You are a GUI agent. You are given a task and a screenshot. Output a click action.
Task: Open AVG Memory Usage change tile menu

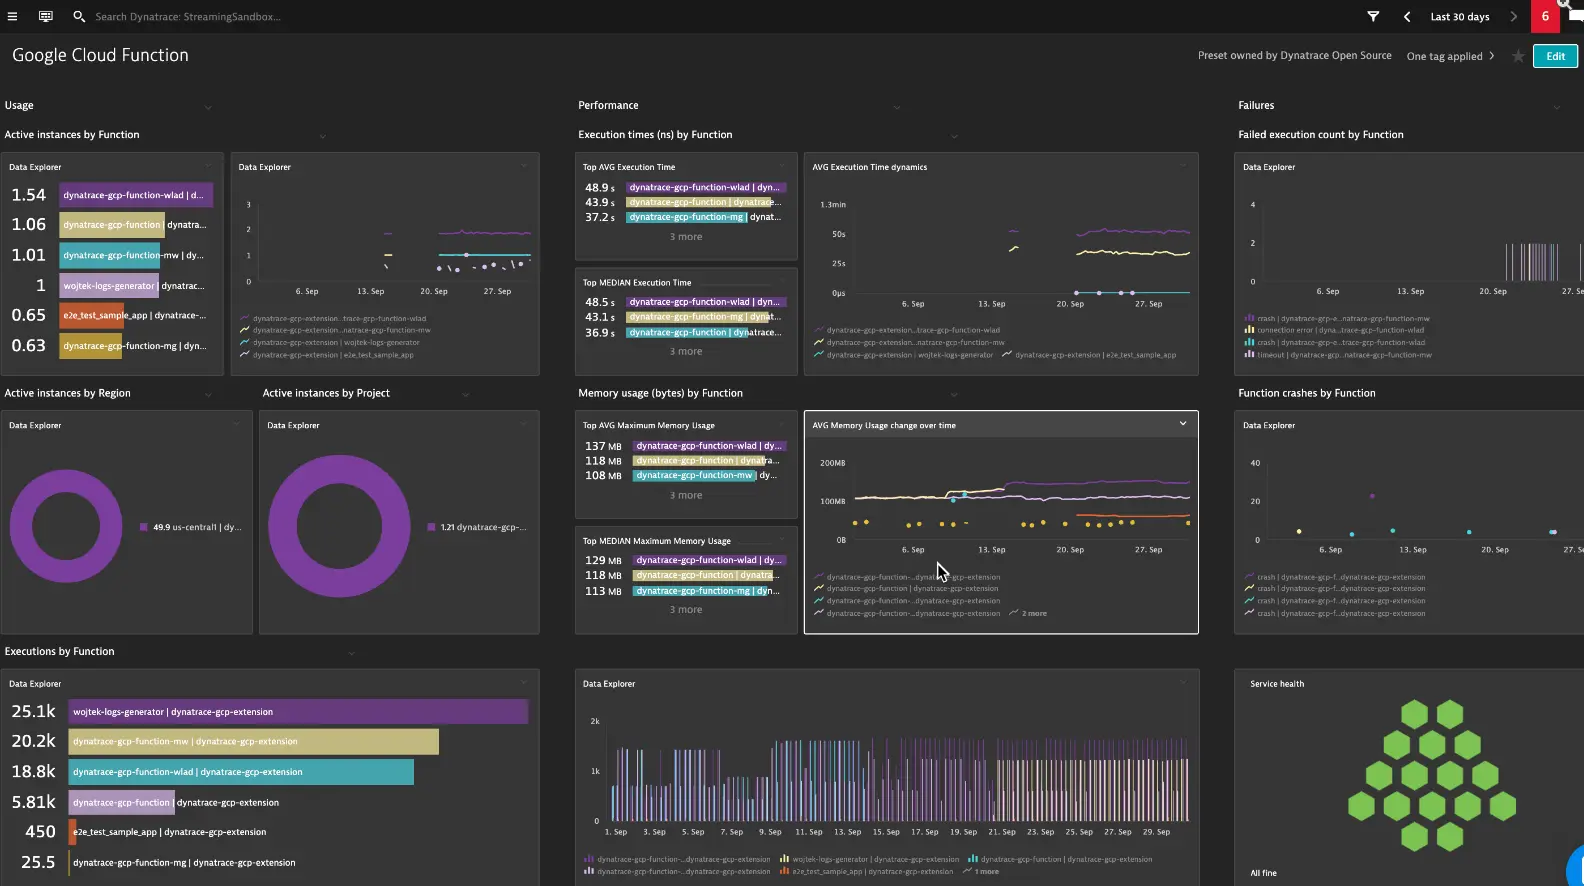pos(1183,424)
